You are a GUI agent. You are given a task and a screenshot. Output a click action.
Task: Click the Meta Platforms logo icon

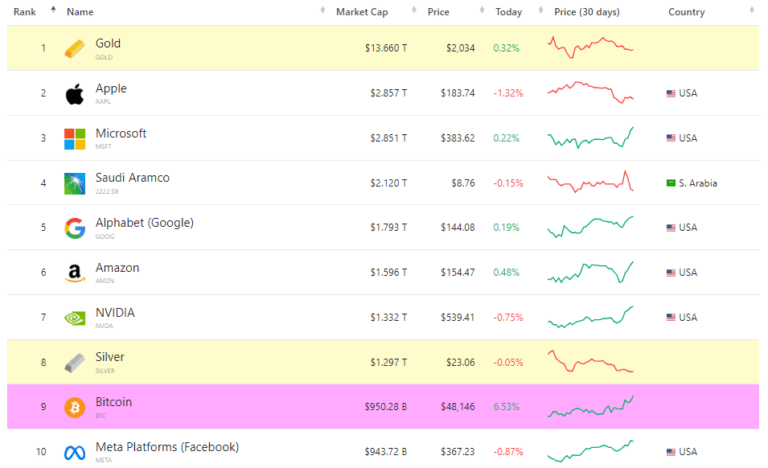(74, 452)
